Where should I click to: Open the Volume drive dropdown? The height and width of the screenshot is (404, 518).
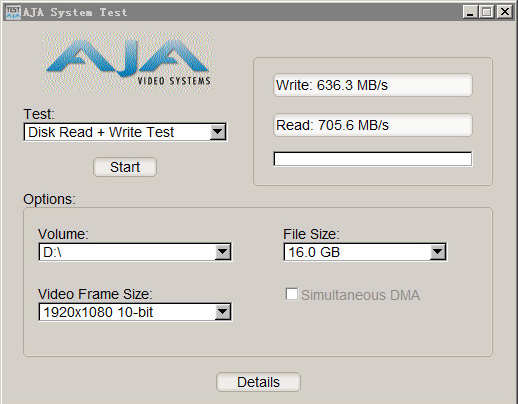(x=135, y=252)
